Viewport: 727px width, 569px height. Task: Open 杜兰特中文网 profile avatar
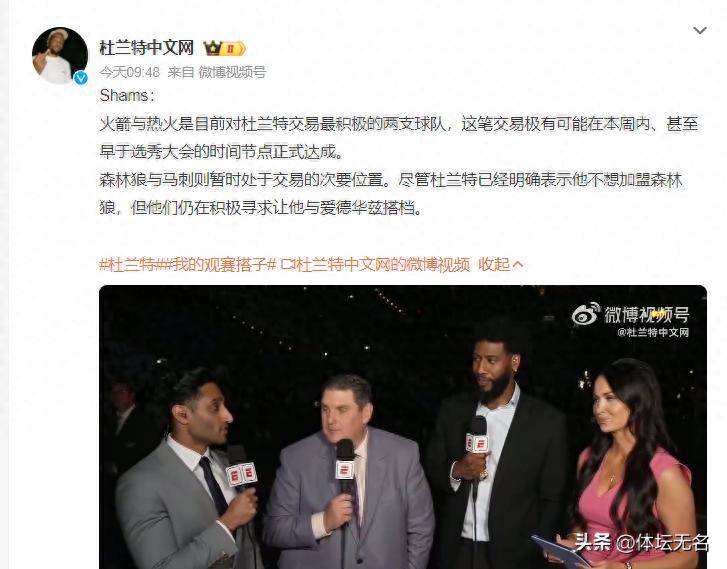(x=60, y=55)
